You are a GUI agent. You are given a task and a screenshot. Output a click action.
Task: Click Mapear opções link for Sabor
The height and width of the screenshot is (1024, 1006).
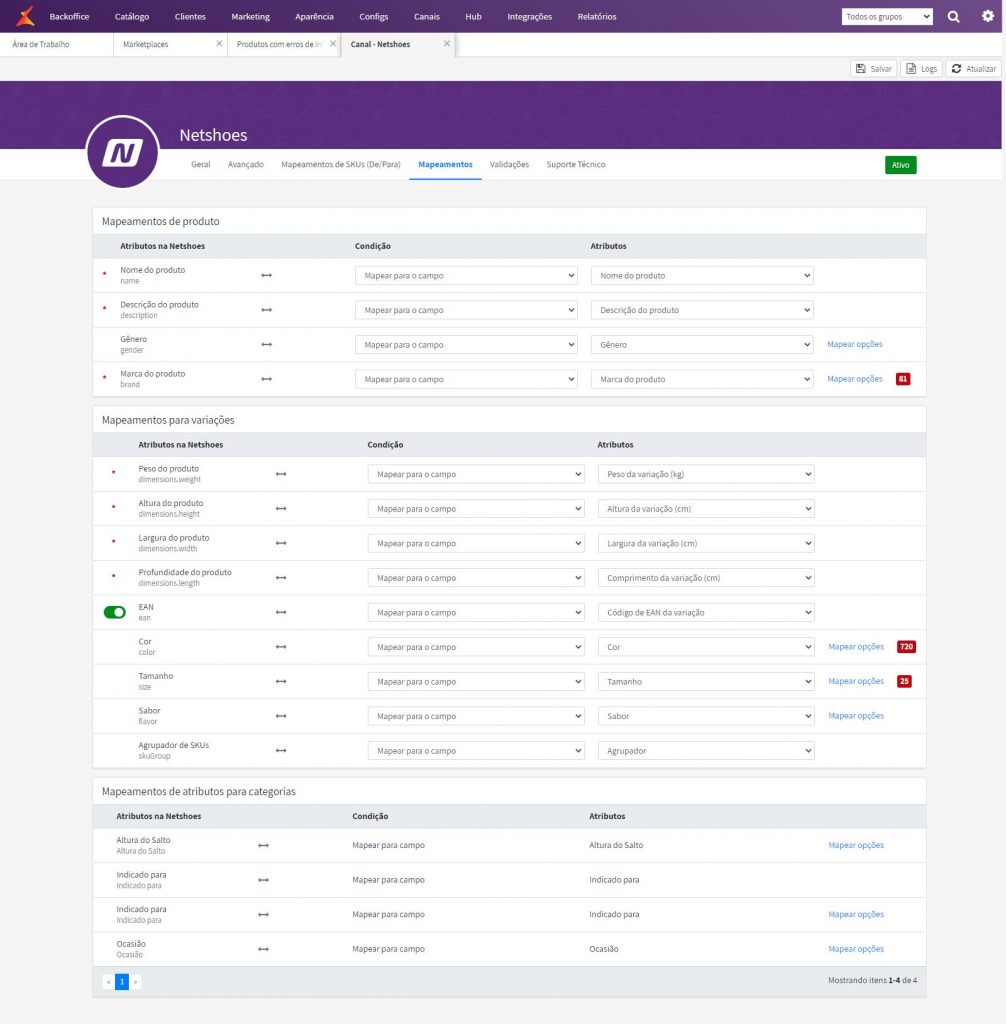856,716
